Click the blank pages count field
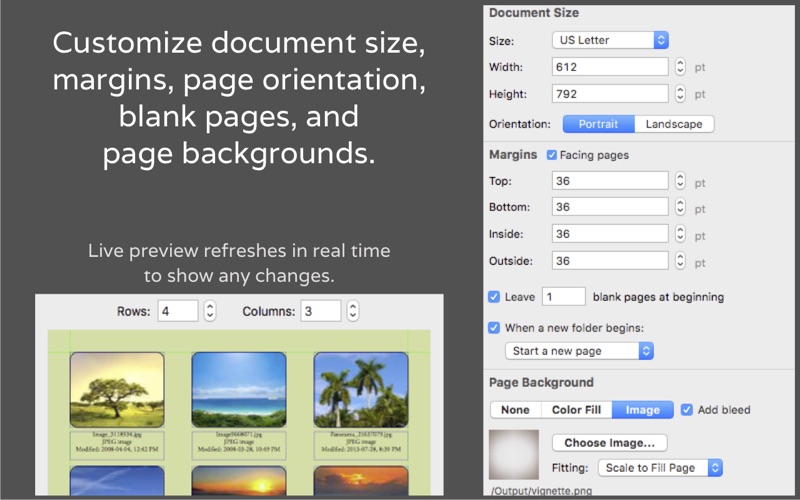800x500 pixels. click(x=563, y=296)
